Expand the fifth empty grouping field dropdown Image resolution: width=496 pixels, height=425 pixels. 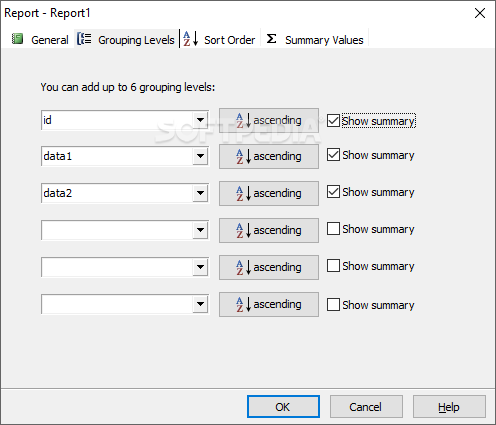(200, 267)
